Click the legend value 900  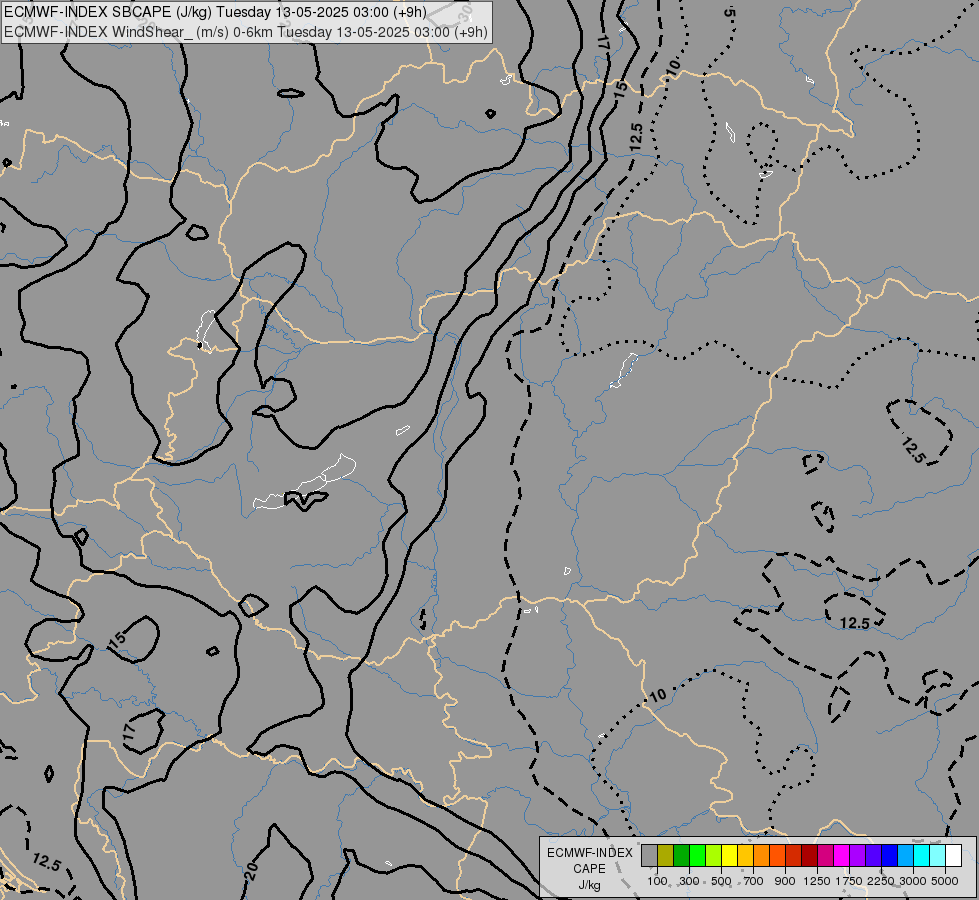pyautogui.click(x=785, y=881)
